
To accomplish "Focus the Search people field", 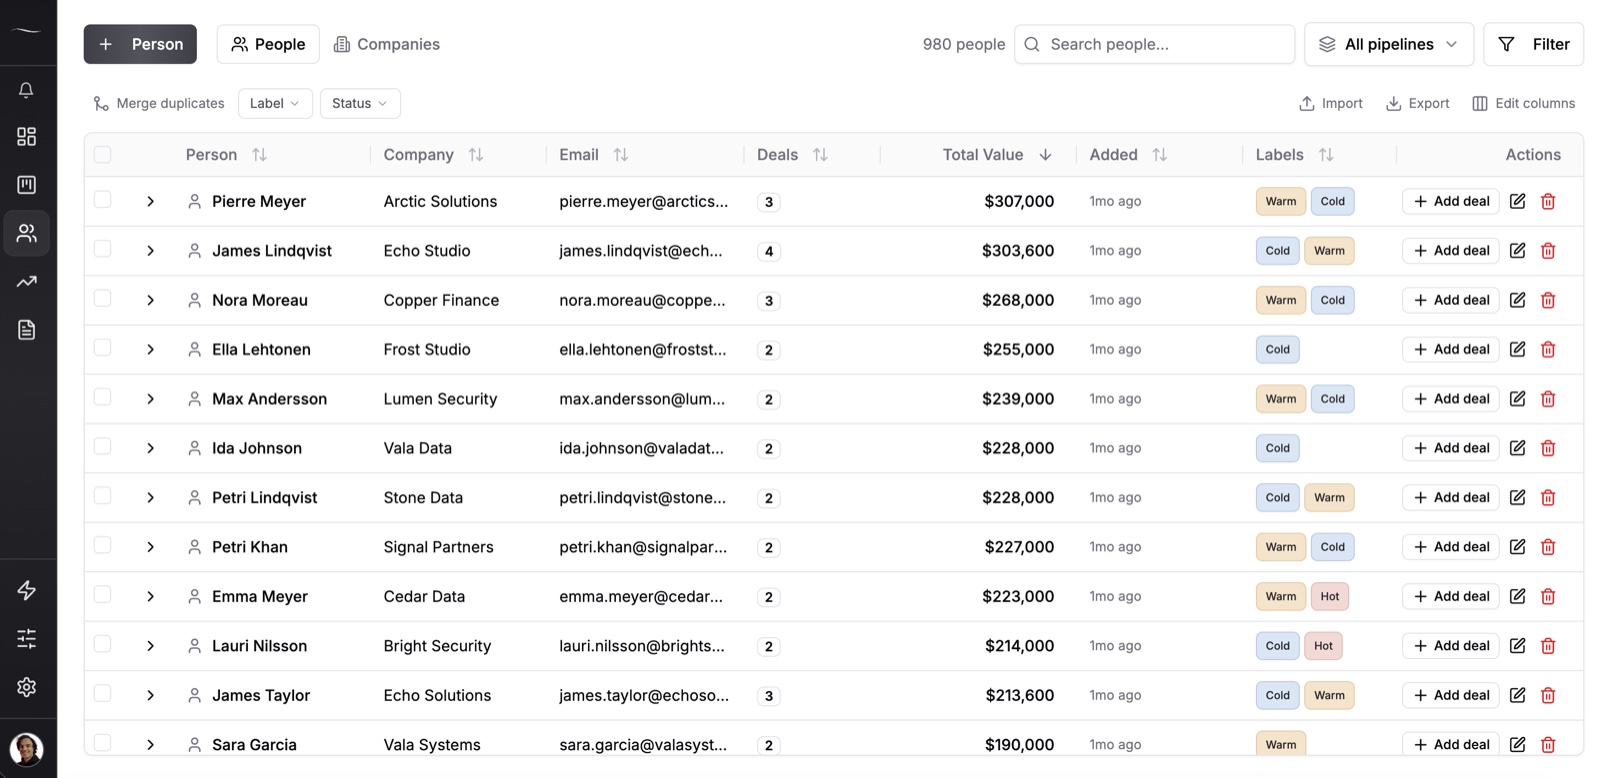I will (1154, 44).
